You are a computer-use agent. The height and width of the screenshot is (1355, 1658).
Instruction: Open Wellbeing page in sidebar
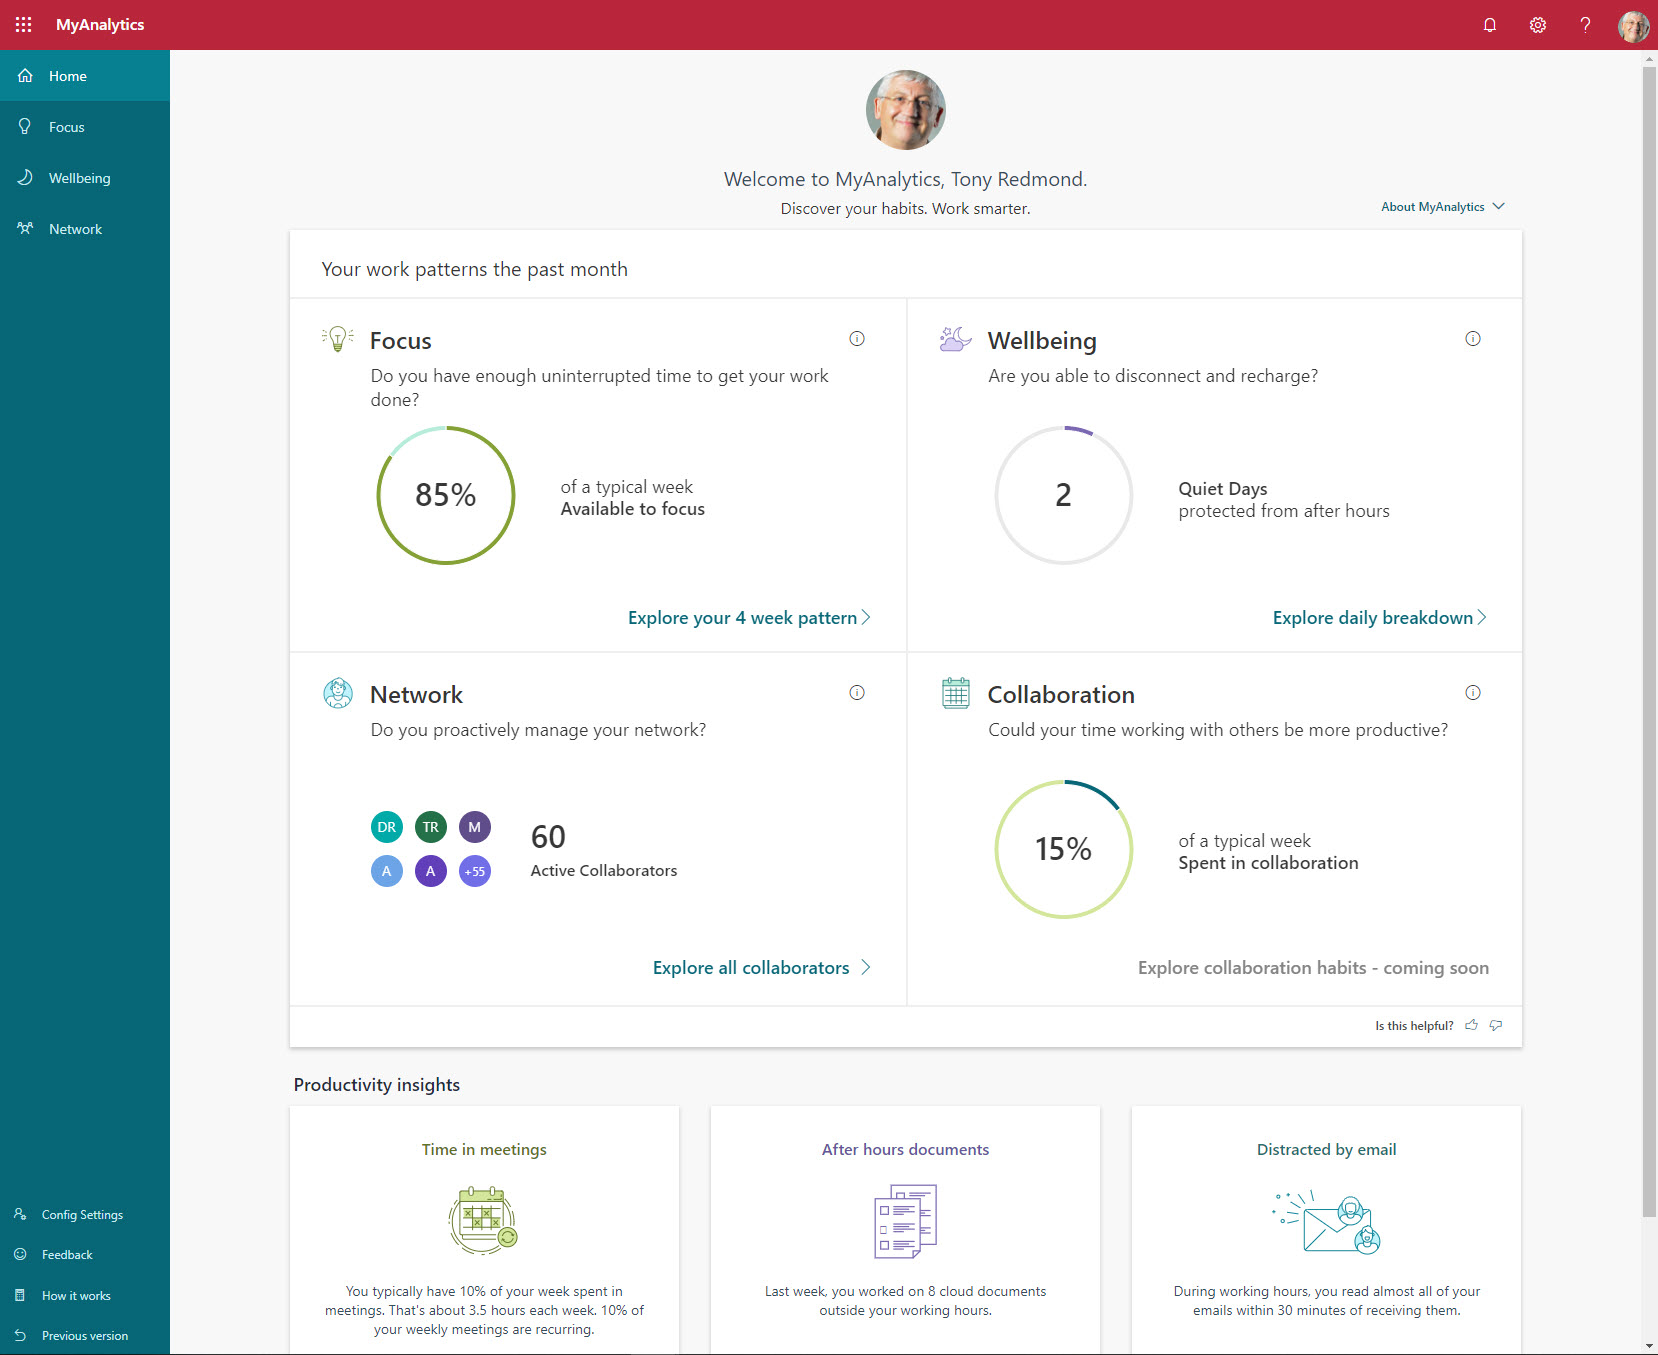coord(85,178)
